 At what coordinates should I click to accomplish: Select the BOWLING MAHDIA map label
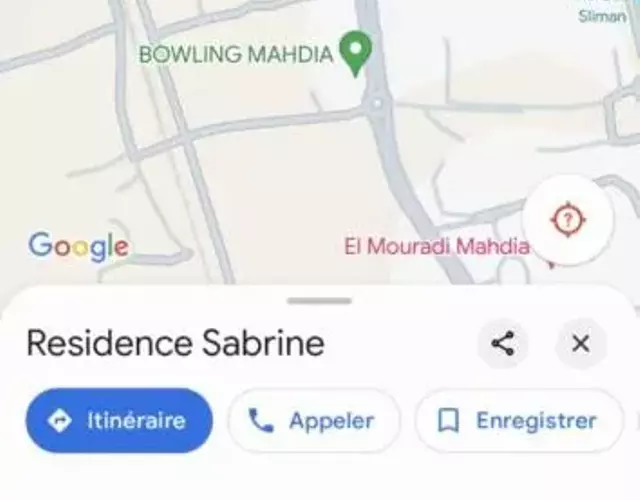[x=236, y=54]
